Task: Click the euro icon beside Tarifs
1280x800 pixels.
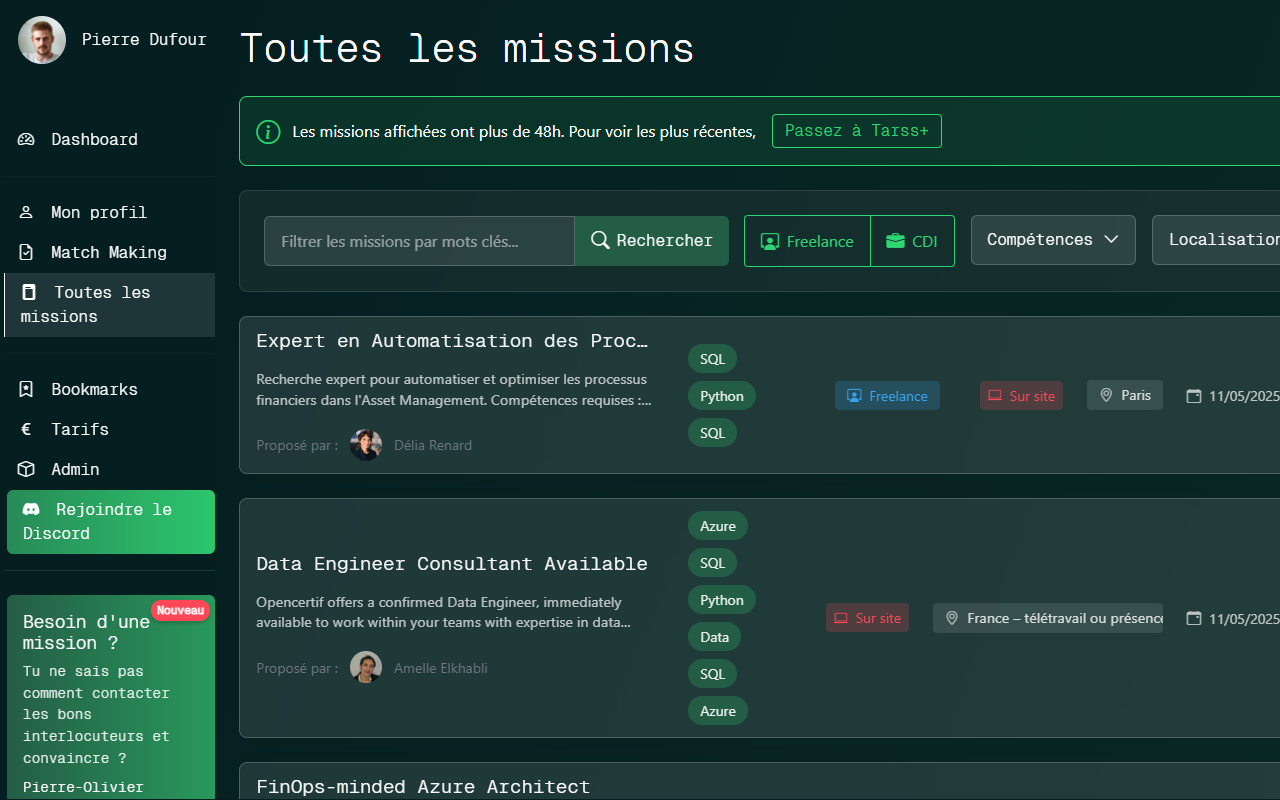Action: [27, 429]
